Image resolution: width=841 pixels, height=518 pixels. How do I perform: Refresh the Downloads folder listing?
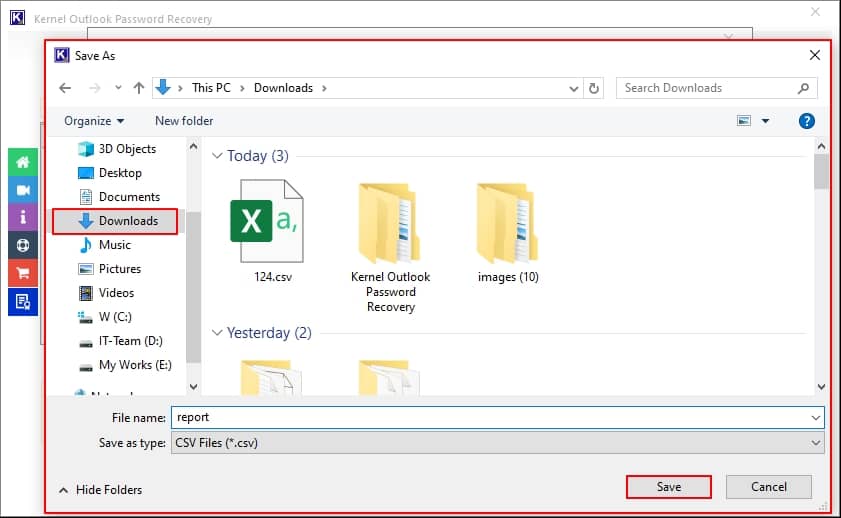[x=595, y=88]
